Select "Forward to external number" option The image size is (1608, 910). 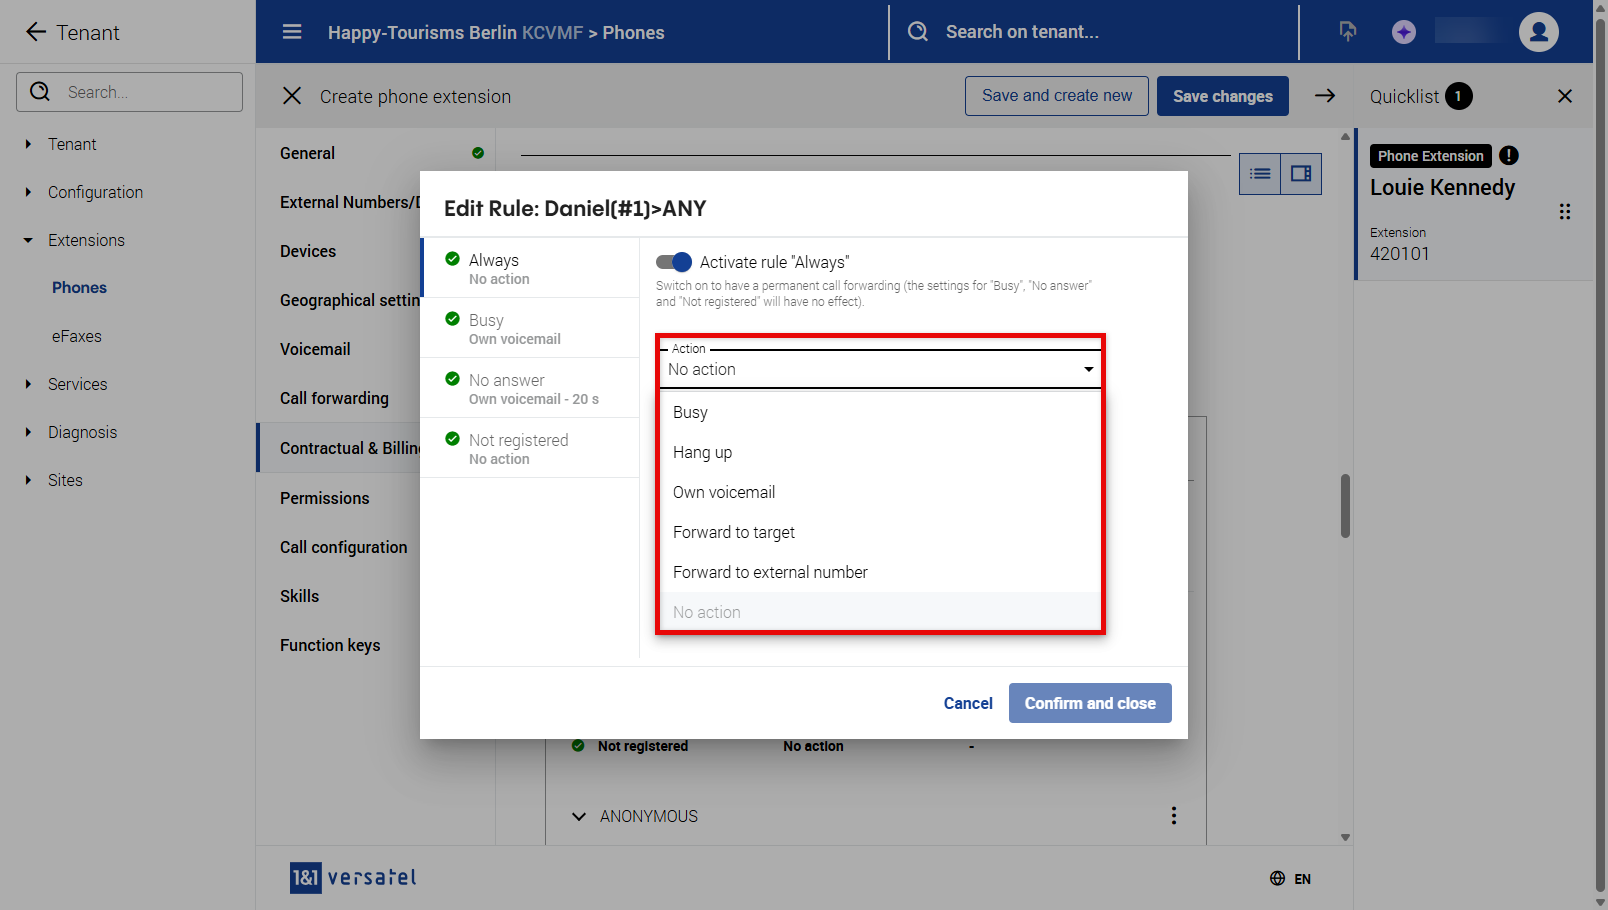tap(770, 572)
